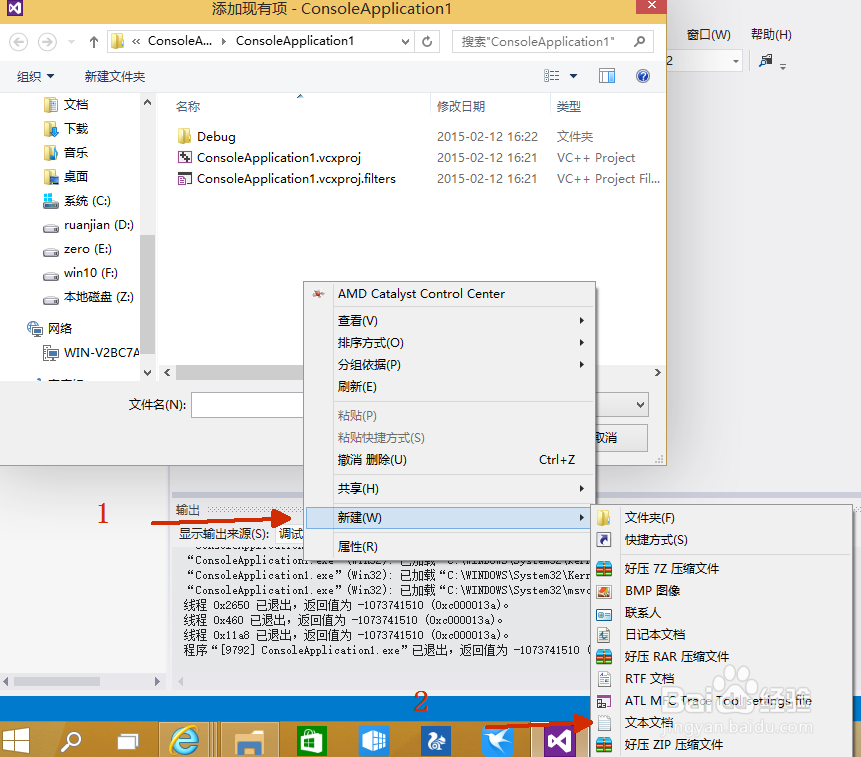Open the recent locations dropdown arrow
Screen dimensions: 861x757
pyautogui.click(x=71, y=42)
